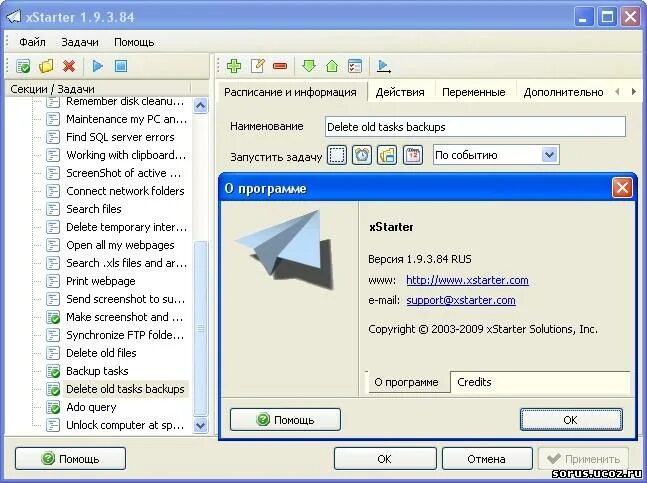Viewport: 647px width, 483px height.
Task: Click task list scroll up arrow
Action: coord(201,106)
